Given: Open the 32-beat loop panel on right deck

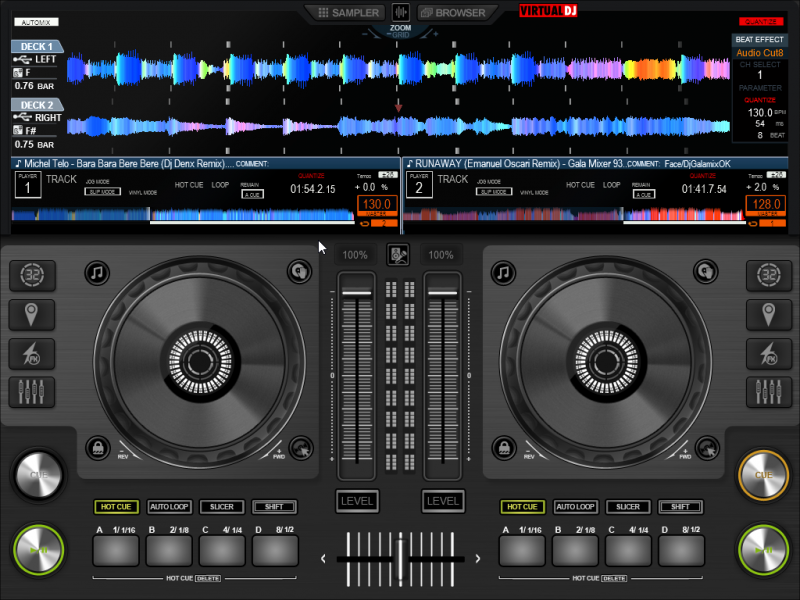Looking at the screenshot, I should (769, 276).
